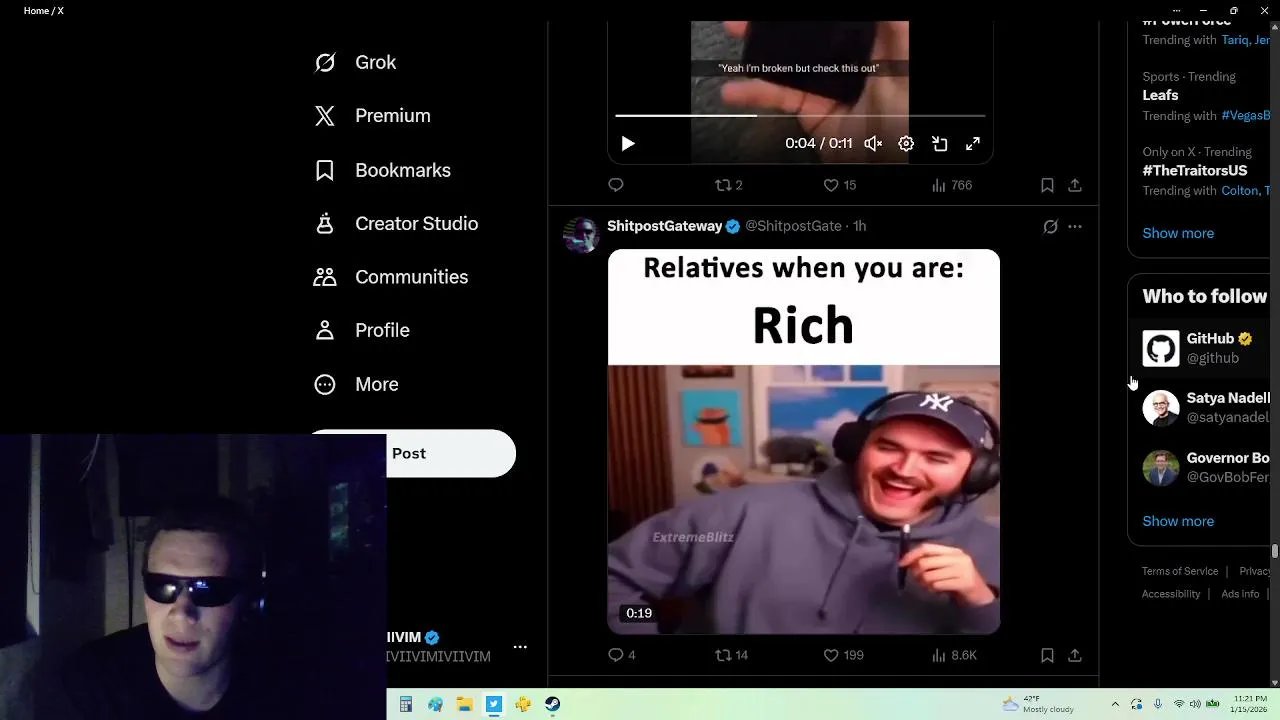
Task: Reply to the top video post
Action: 616,185
